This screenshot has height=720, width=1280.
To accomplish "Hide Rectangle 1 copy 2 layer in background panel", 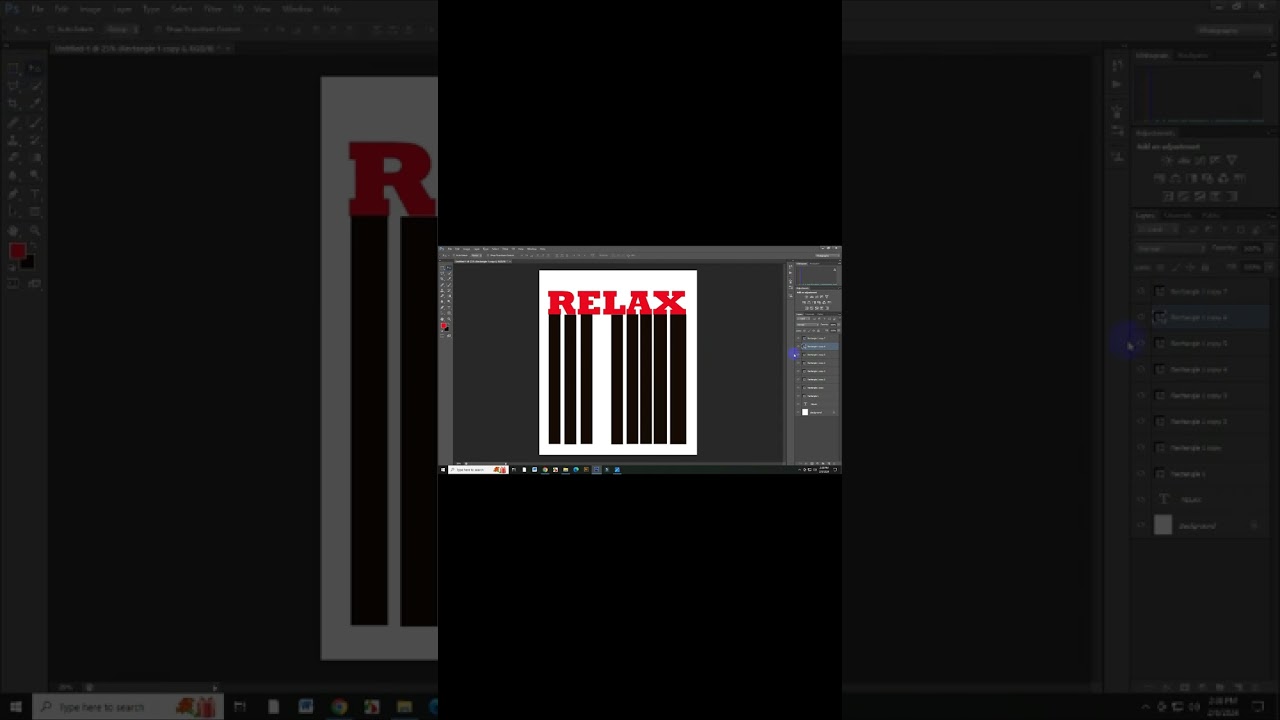I will click(1141, 421).
